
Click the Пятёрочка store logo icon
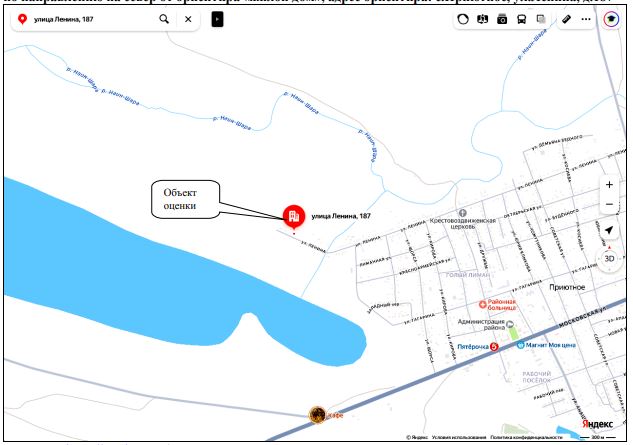[x=494, y=346]
